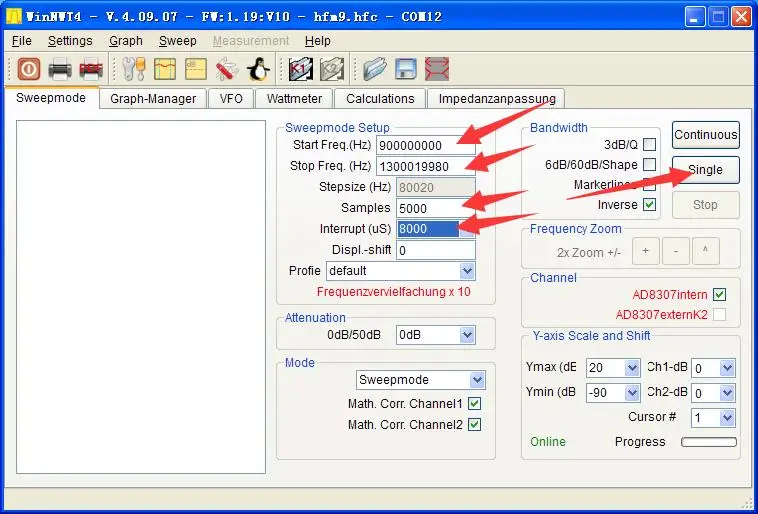Uncheck the Inverse checkbox
Viewport: 758px width, 514px height.
click(650, 205)
